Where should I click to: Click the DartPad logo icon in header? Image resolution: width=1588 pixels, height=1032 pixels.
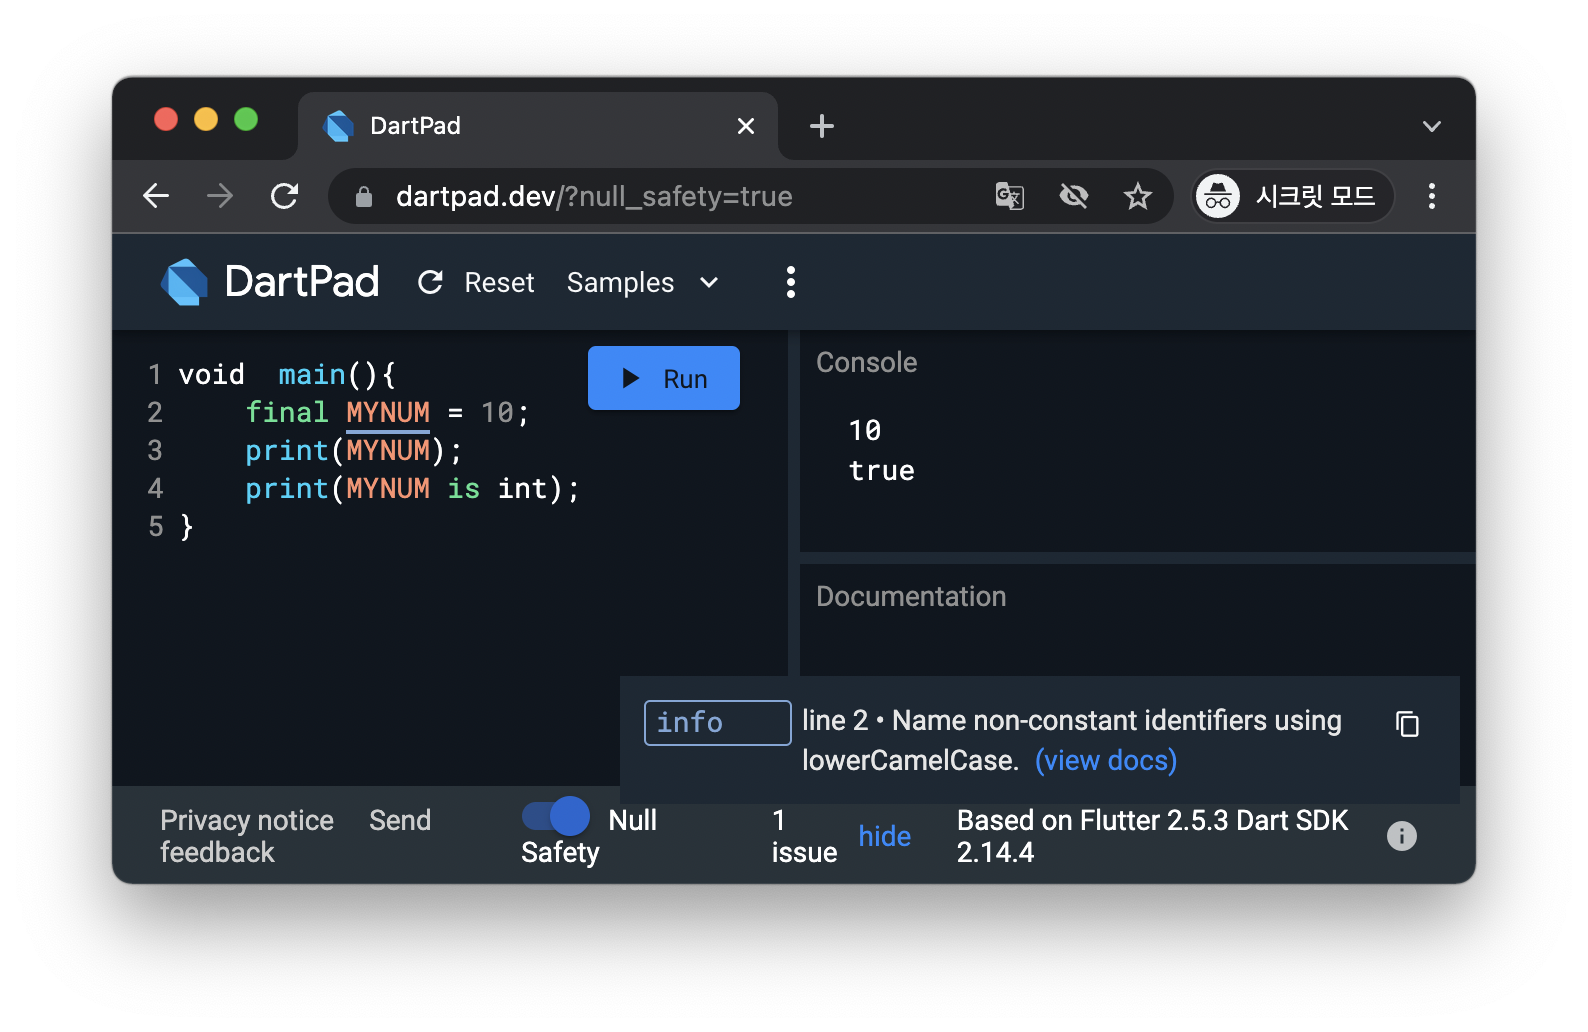pos(185,282)
